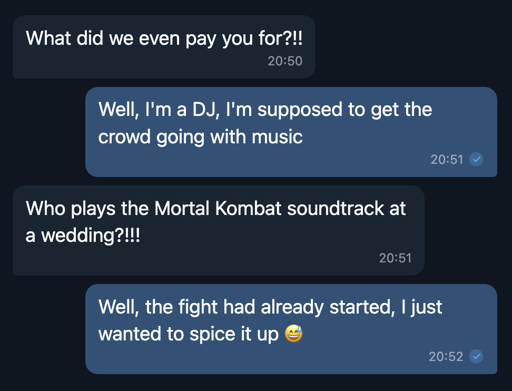Click the word 'fight' in last reply
Viewport: 512px width, 391px height.
[198, 307]
